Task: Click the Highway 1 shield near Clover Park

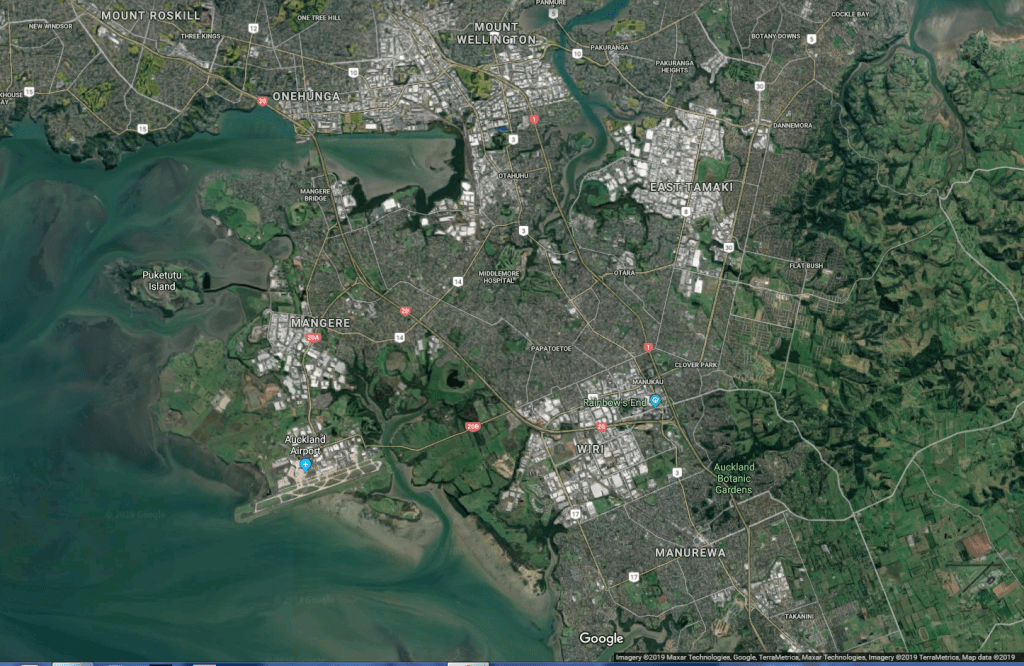Action: (x=648, y=347)
